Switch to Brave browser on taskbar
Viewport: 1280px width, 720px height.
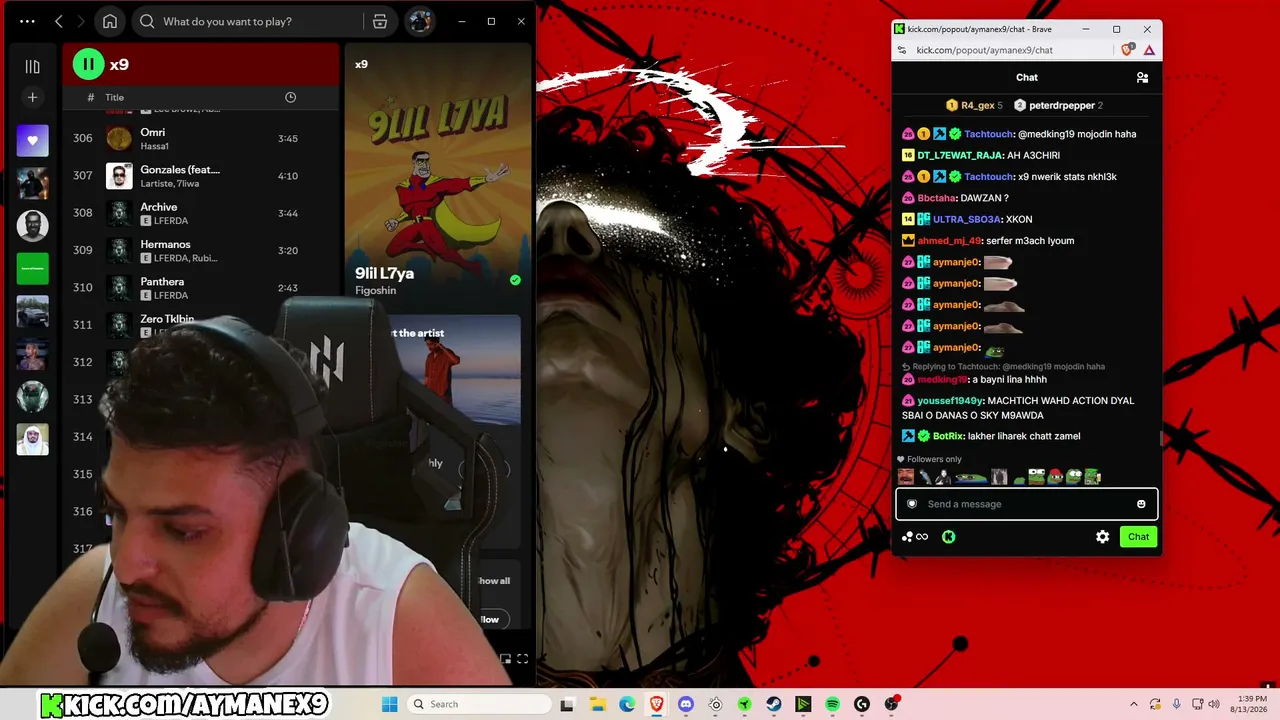[x=656, y=704]
